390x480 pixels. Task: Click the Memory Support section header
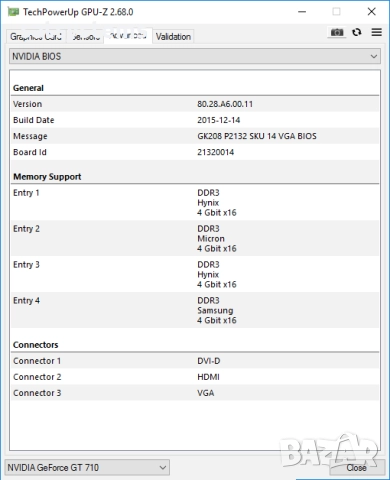pyautogui.click(x=47, y=177)
